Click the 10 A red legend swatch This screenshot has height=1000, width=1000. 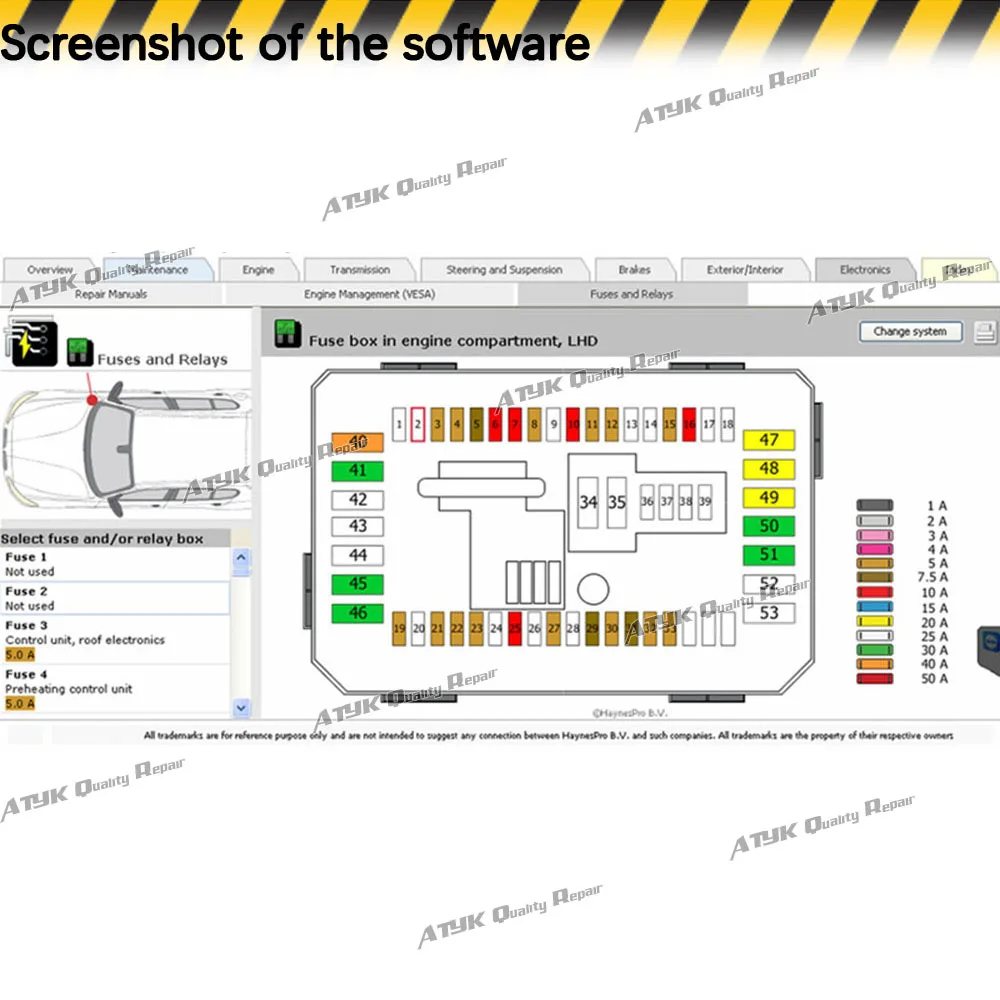tap(874, 592)
